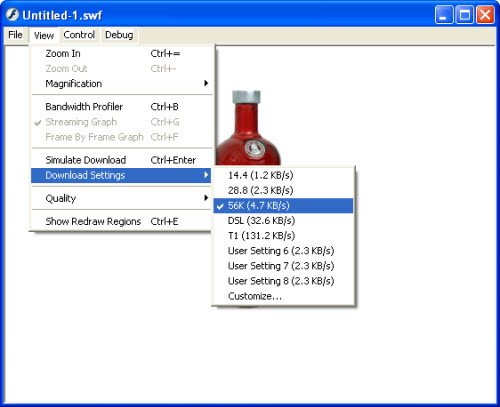The width and height of the screenshot is (500, 407).
Task: Open the Control menu
Action: pos(79,35)
